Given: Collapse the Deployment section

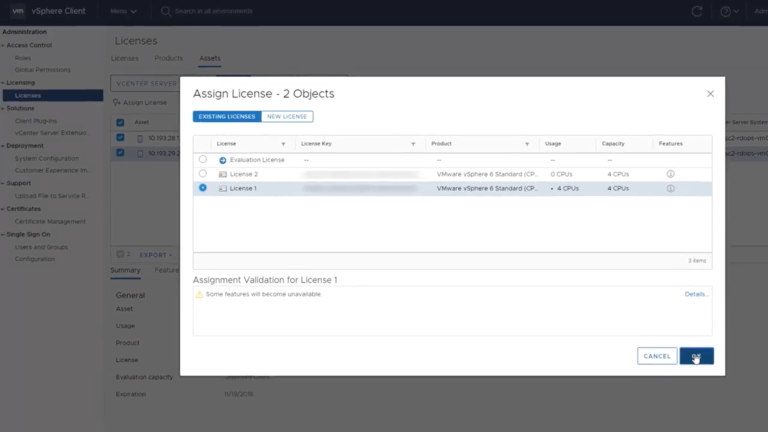Looking at the screenshot, I should pos(3,146).
